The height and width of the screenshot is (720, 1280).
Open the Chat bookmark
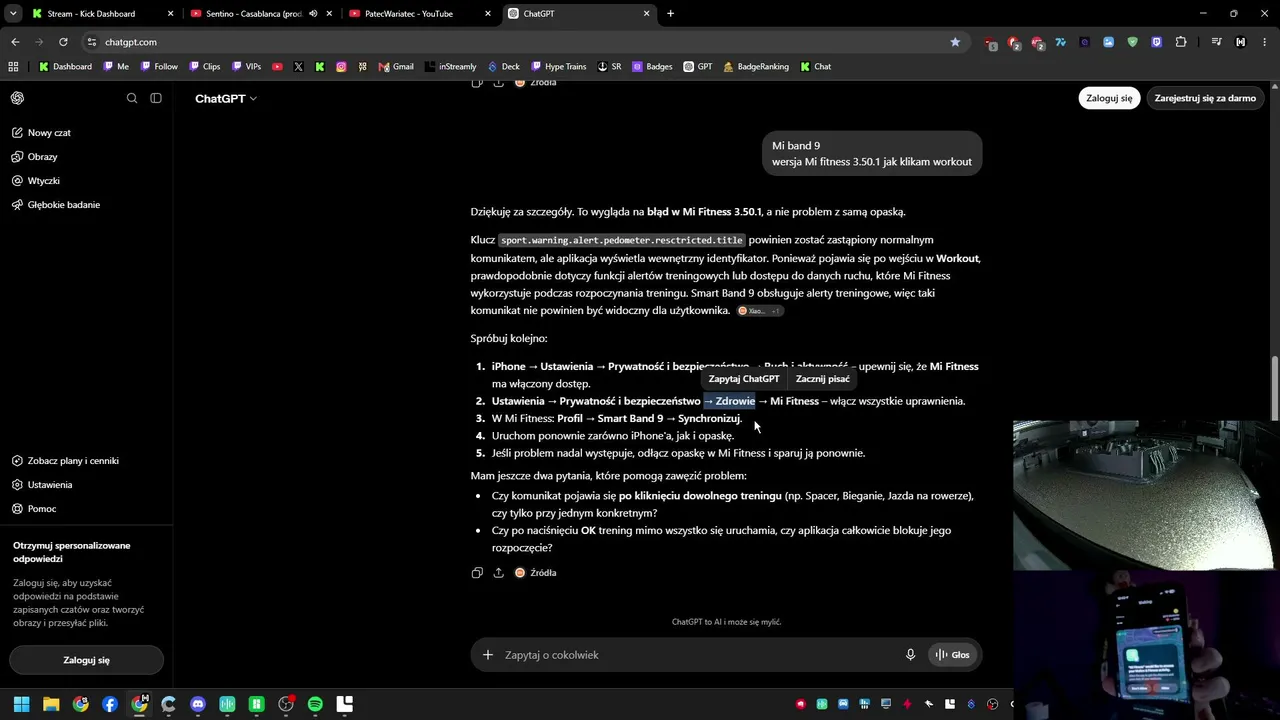point(815,67)
